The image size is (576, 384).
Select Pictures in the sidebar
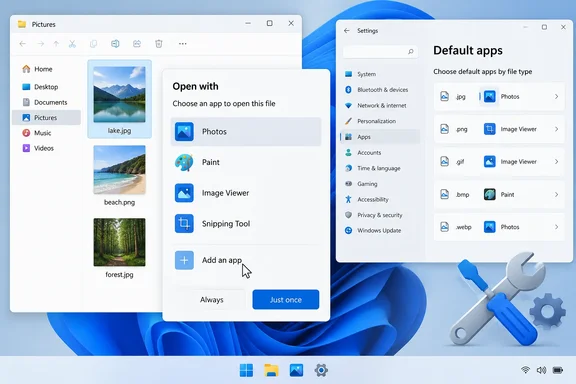pyautogui.click(x=46, y=118)
